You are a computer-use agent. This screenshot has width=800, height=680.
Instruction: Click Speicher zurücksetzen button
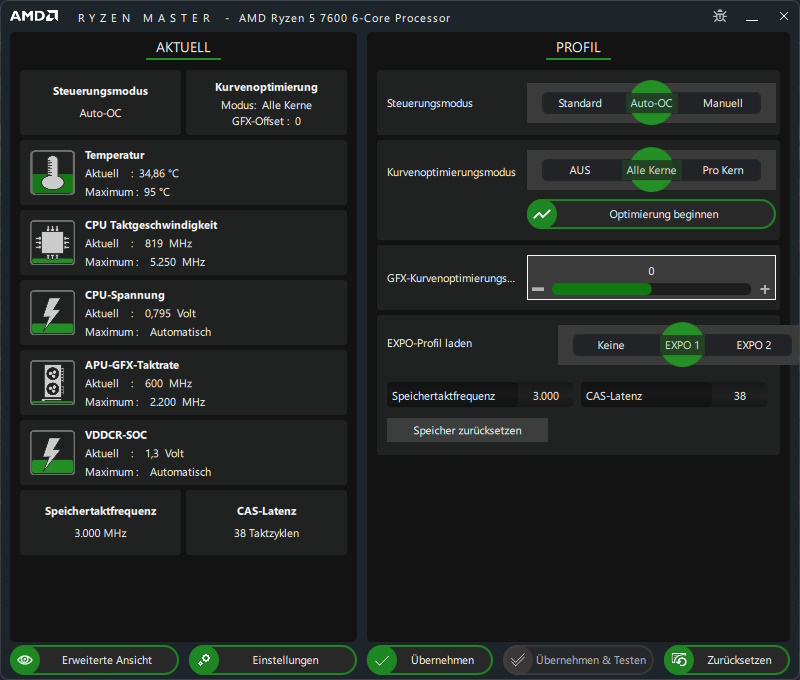click(x=467, y=430)
